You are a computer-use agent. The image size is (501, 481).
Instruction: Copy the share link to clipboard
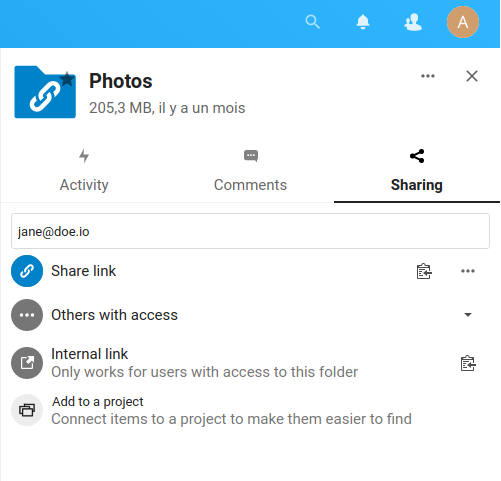pyautogui.click(x=424, y=271)
